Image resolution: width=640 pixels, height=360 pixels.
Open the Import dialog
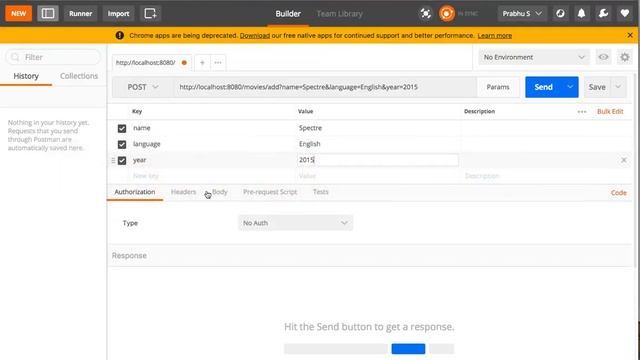coord(118,13)
